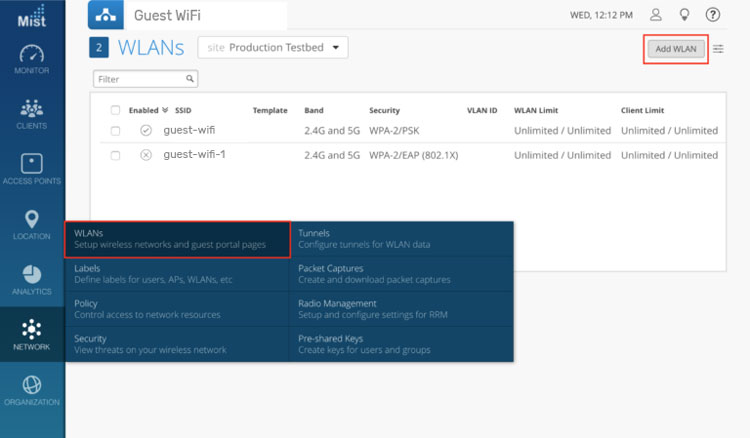750x438 pixels.
Task: Go to Clients in the sidebar
Action: coord(32,112)
